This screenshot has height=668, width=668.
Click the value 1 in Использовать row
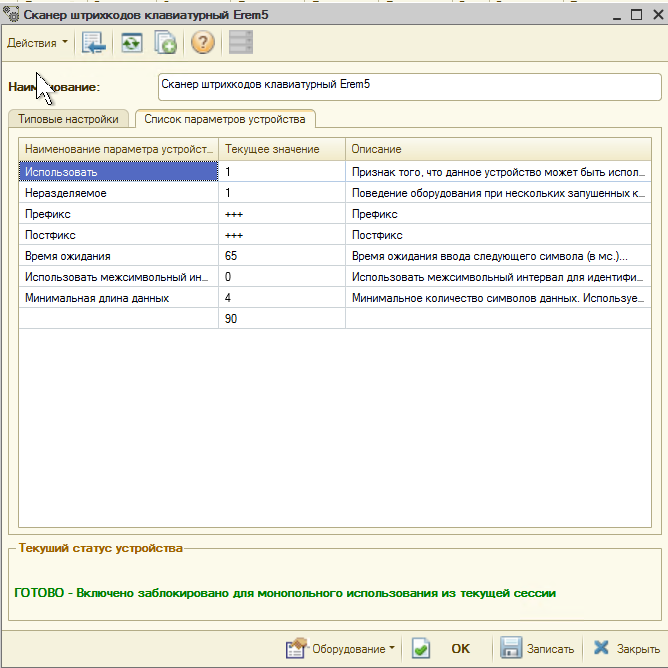point(282,172)
